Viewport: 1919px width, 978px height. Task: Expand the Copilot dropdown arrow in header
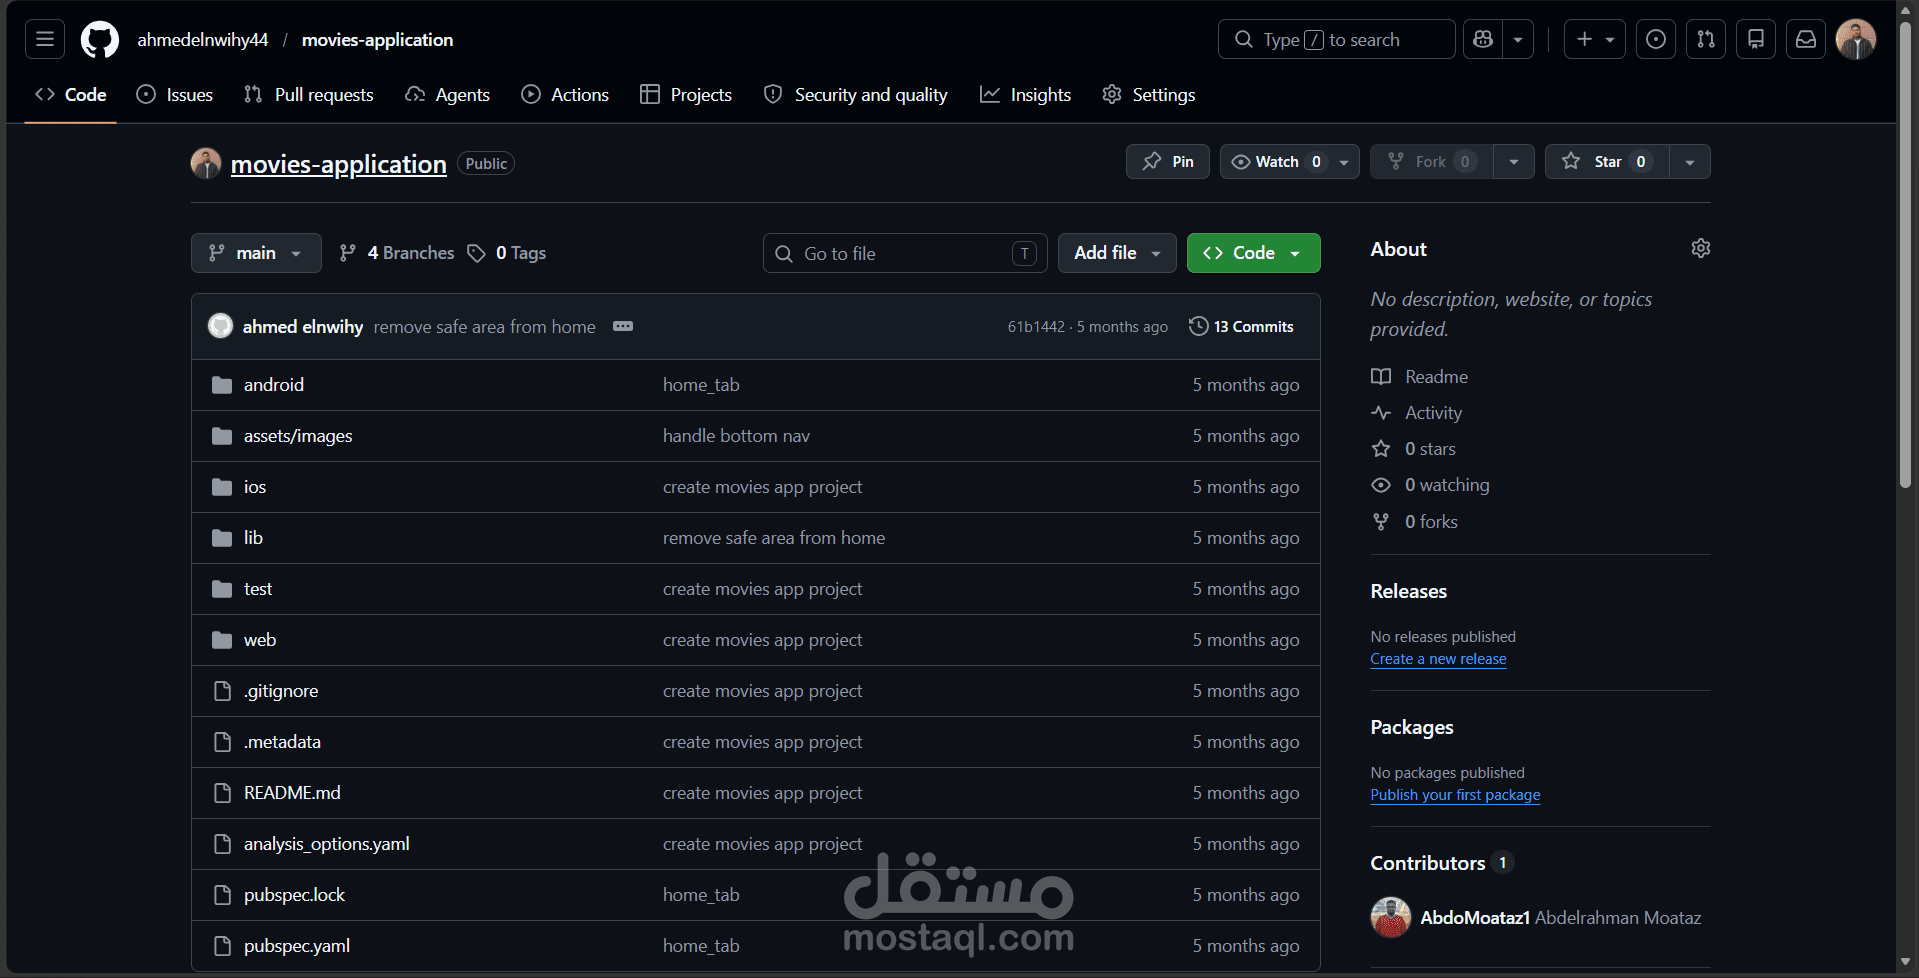(1518, 39)
